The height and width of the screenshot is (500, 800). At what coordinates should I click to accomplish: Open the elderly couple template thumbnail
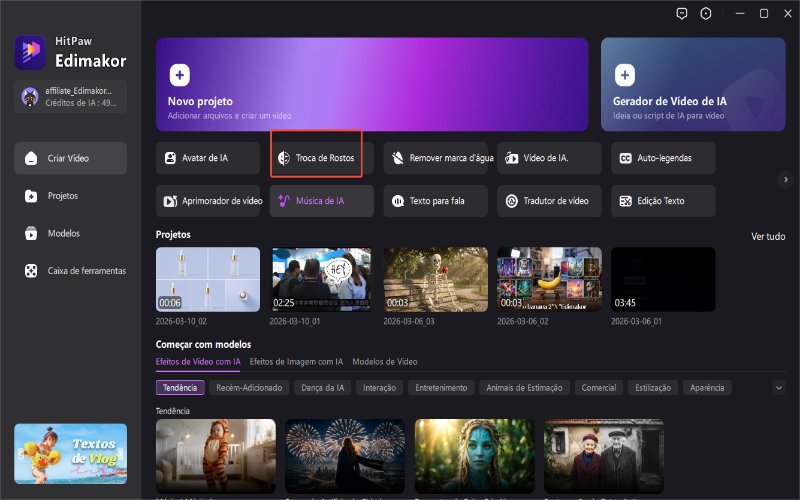604,456
